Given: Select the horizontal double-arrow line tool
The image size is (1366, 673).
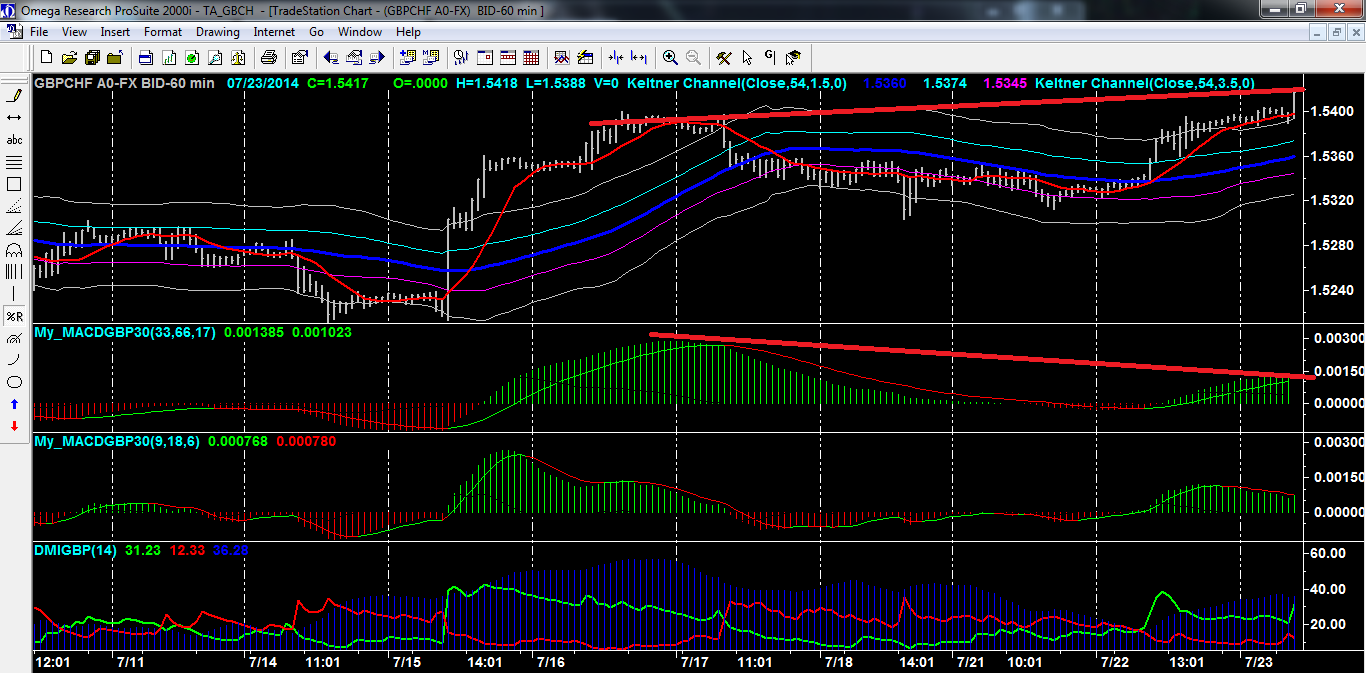Looking at the screenshot, I should (14, 118).
